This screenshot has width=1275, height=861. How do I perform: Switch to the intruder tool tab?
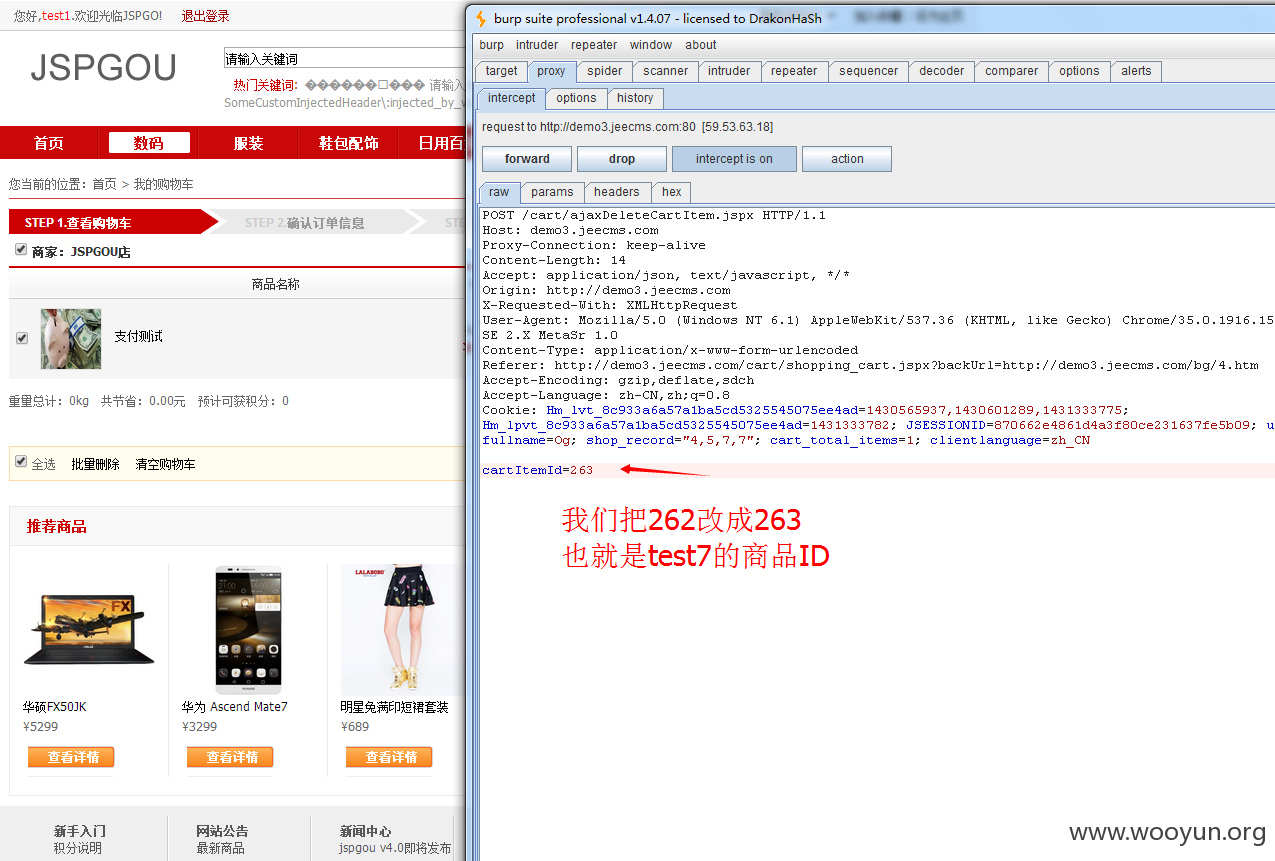point(729,71)
